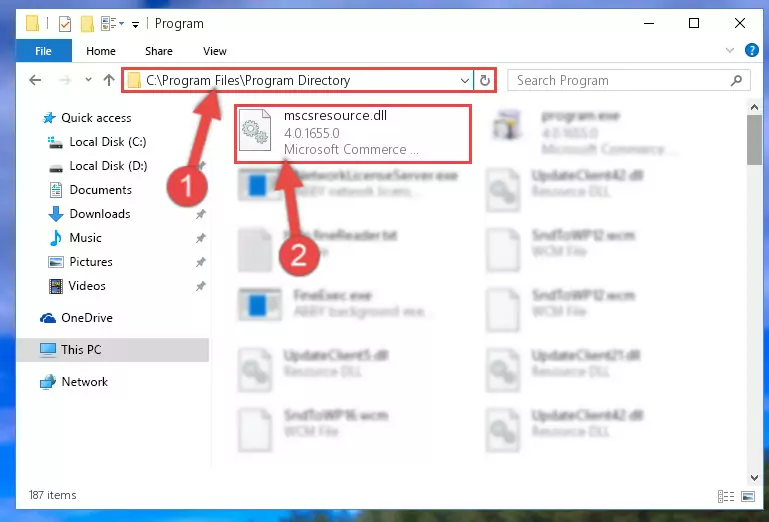769x522 pixels.
Task: Open Pictures in the sidebar
Action: click(x=91, y=262)
